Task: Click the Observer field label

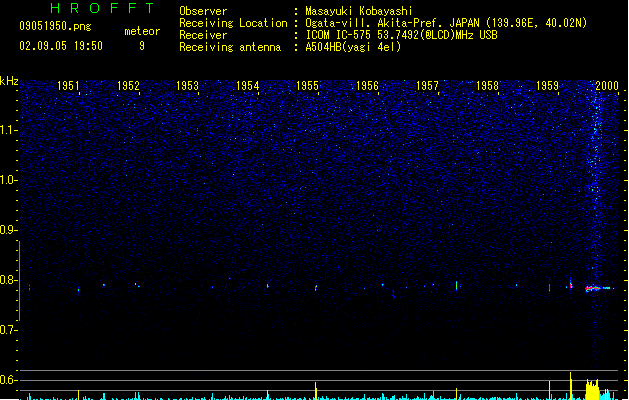Action: coord(203,11)
